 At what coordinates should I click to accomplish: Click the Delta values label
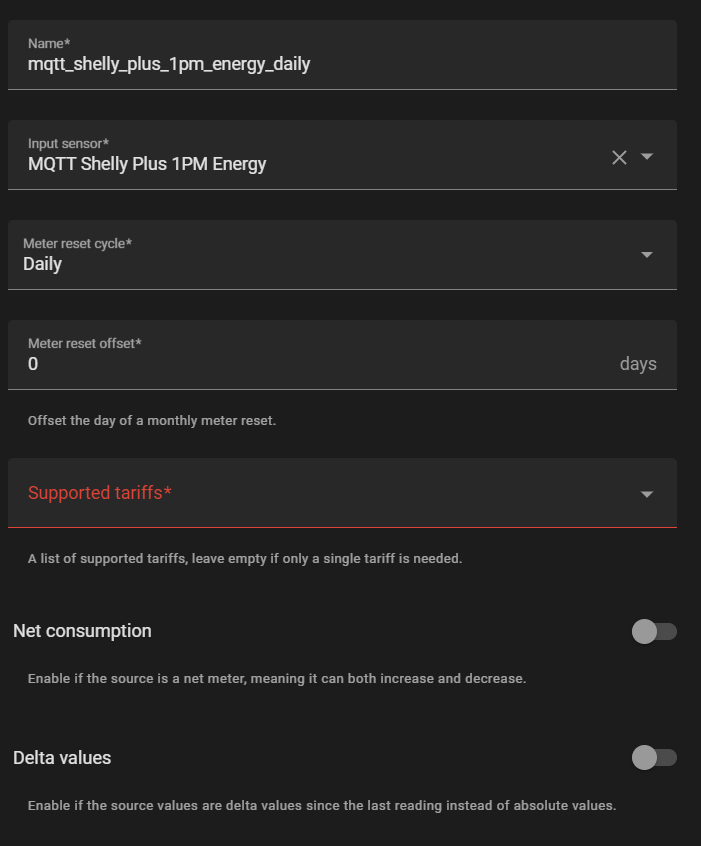pos(62,758)
